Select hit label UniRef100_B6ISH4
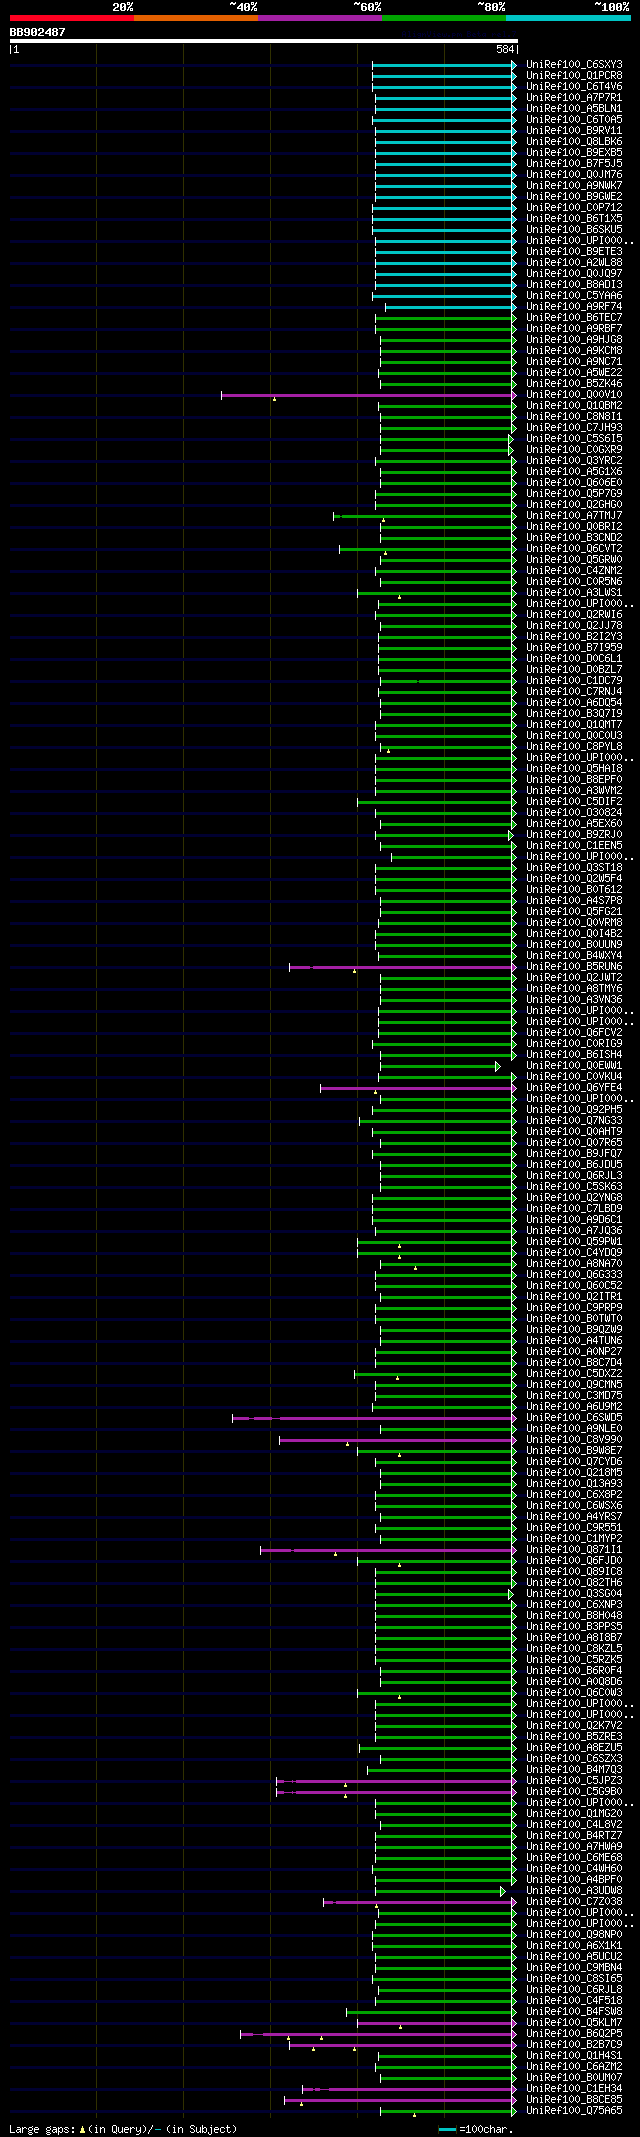Screen dimensions: 640x2137 pyautogui.click(x=574, y=1054)
